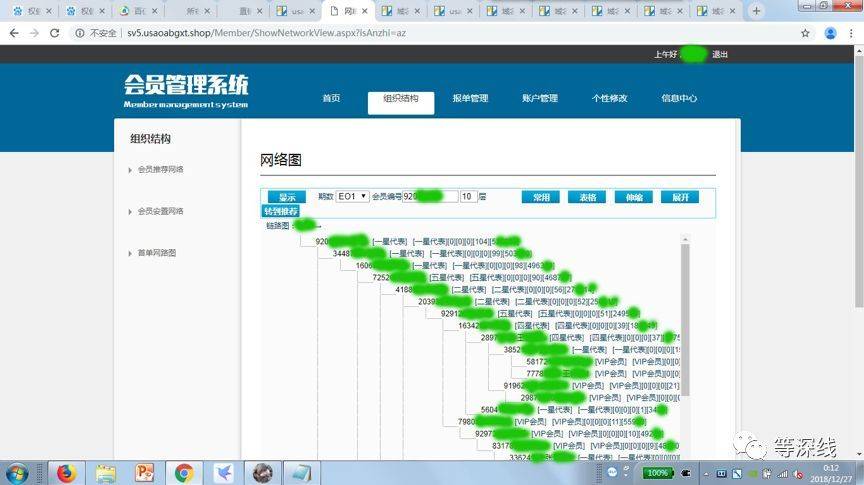The height and width of the screenshot is (485, 864).
Task: Click the 显示 button
Action: coord(287,197)
